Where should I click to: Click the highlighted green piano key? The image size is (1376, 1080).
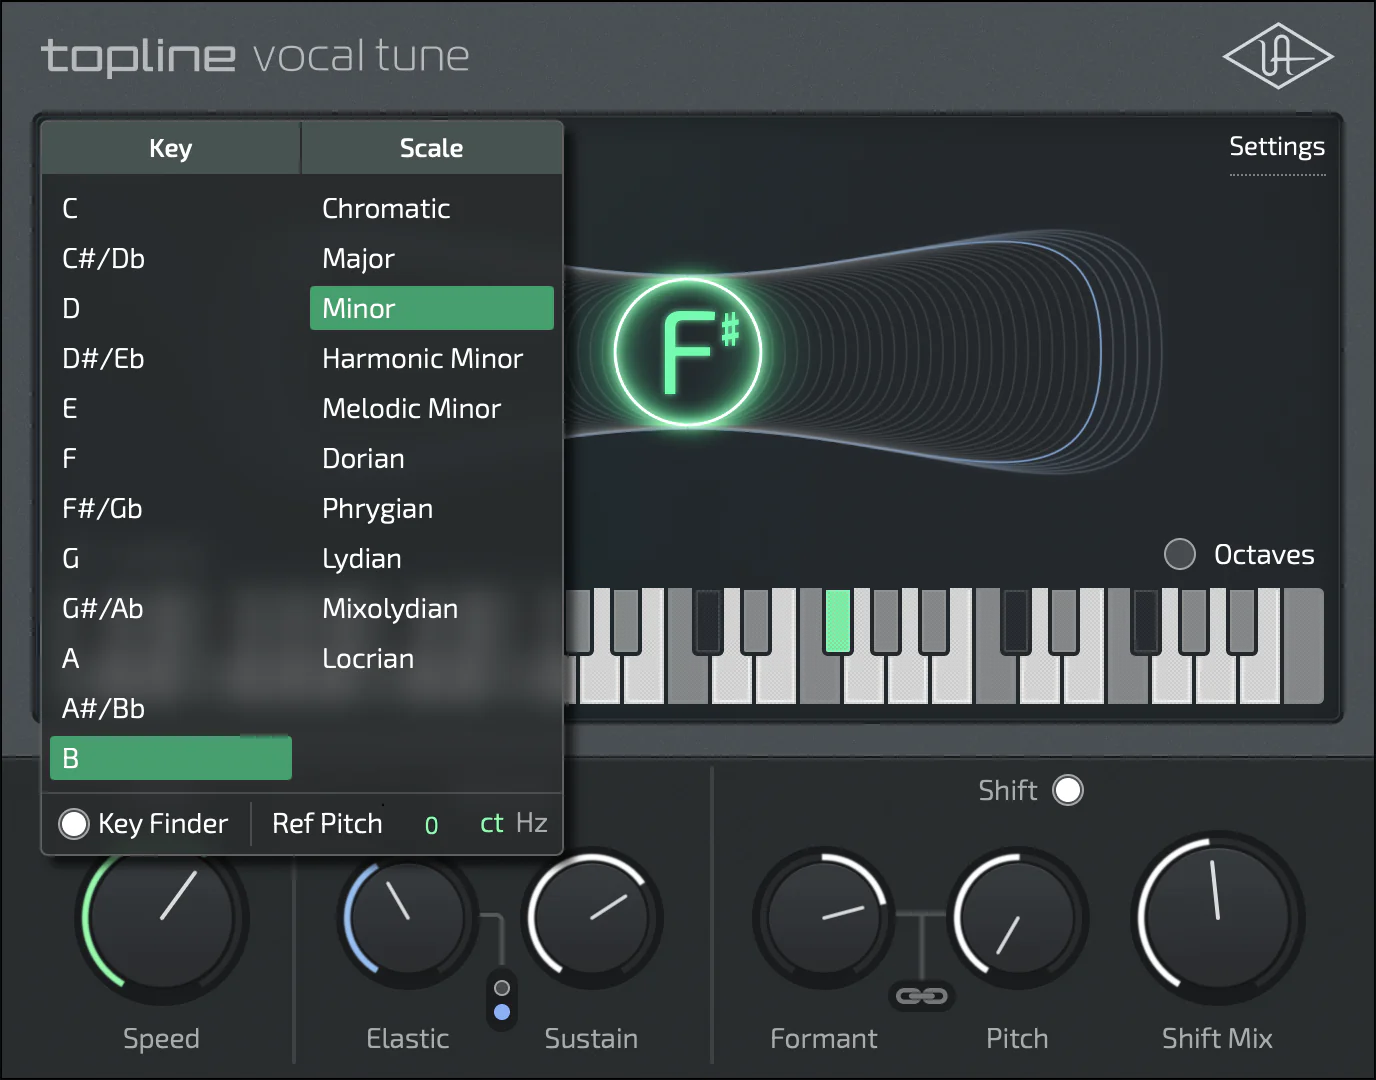coord(838,621)
